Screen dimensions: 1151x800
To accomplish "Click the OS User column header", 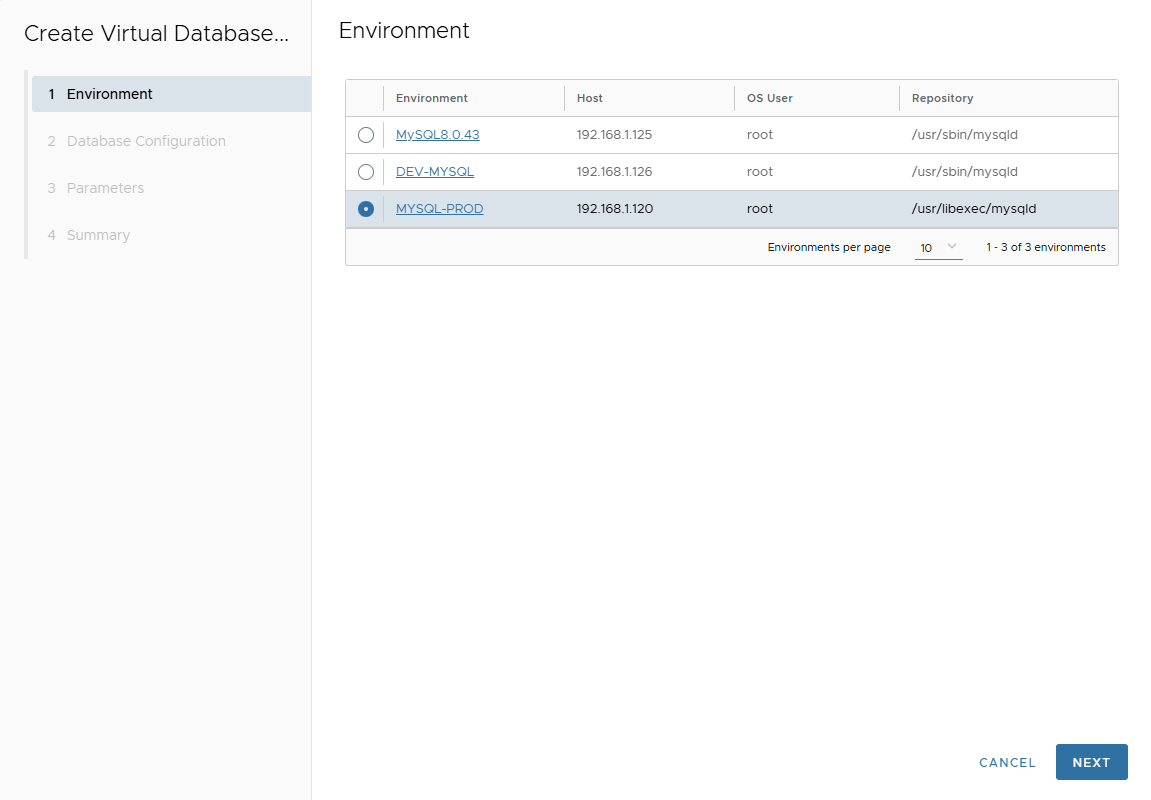I will click(769, 98).
